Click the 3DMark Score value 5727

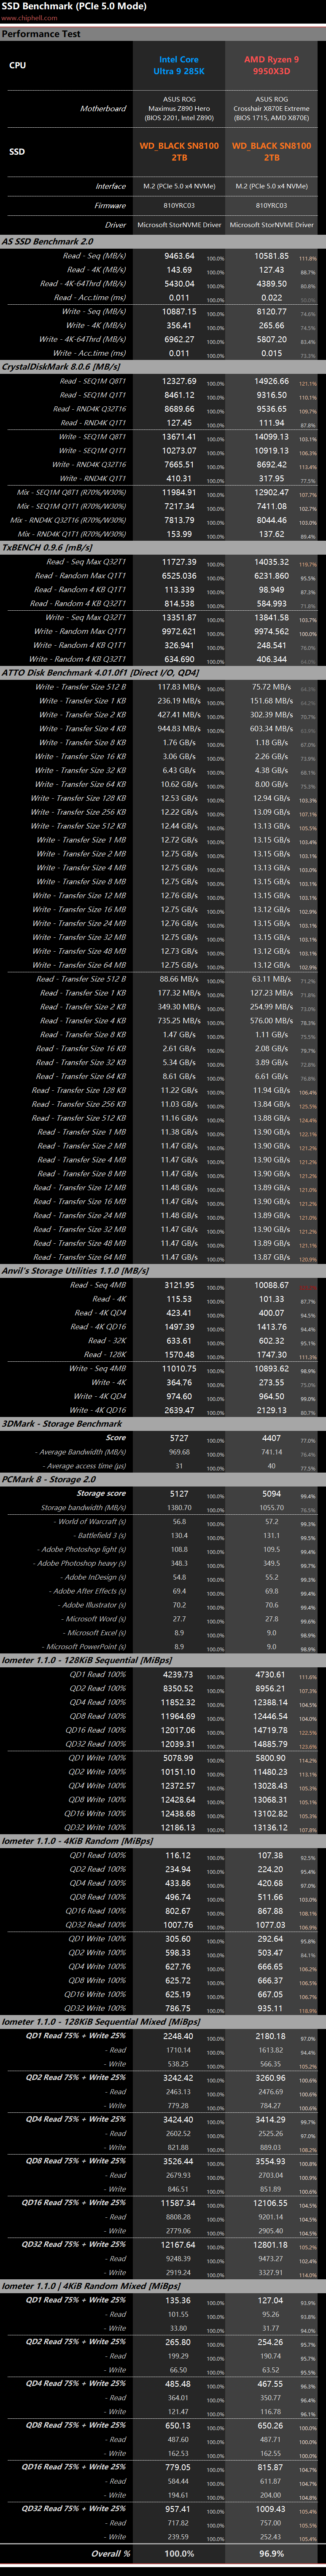179,1438
